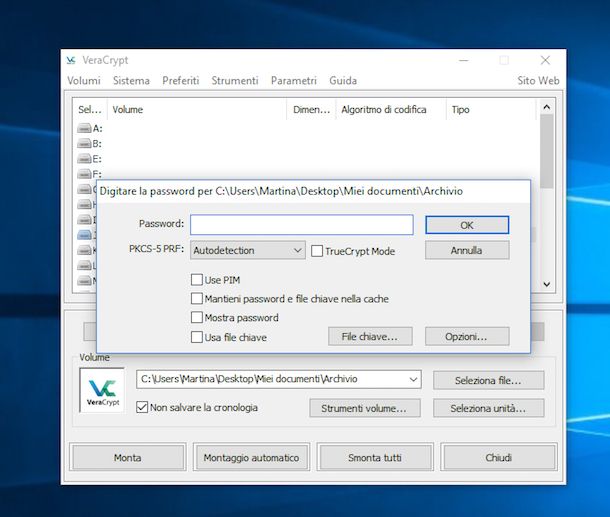Select drive B: icon in list
This screenshot has width=610, height=517.
click(x=84, y=144)
